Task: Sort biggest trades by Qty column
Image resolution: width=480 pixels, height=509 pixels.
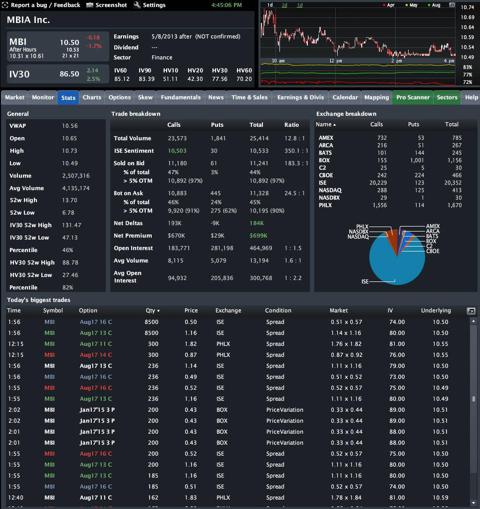Action: pyautogui.click(x=152, y=310)
